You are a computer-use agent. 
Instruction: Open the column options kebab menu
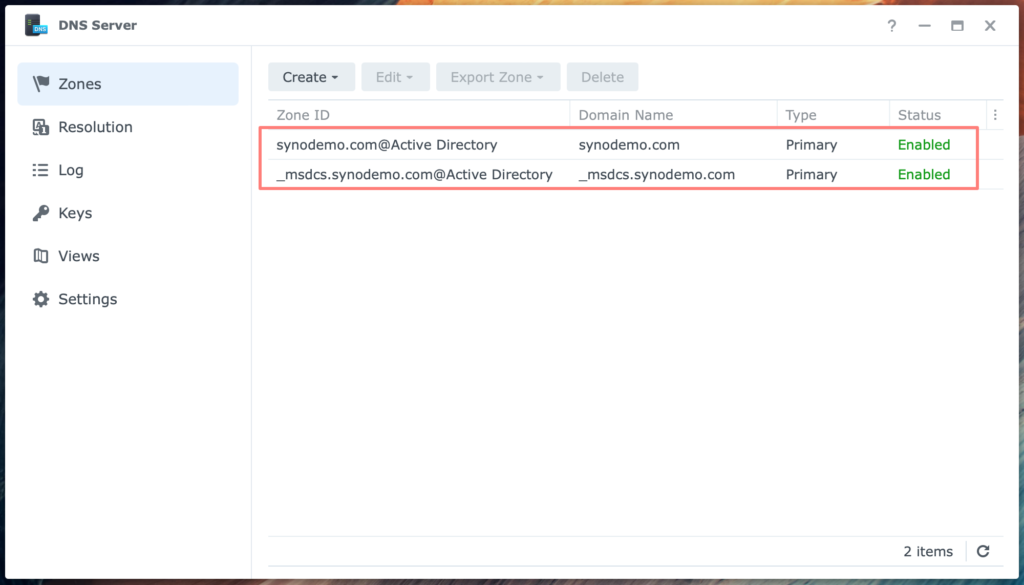[x=996, y=114]
